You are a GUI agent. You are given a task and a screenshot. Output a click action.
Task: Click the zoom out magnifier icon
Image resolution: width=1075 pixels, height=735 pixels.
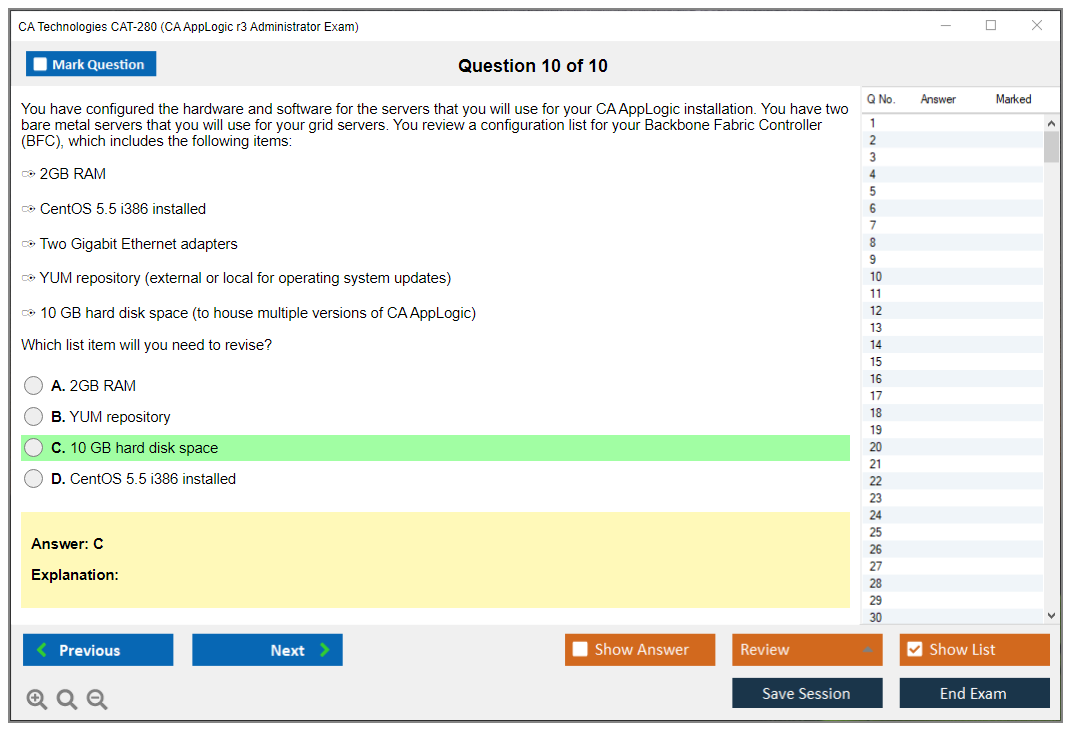coord(97,699)
